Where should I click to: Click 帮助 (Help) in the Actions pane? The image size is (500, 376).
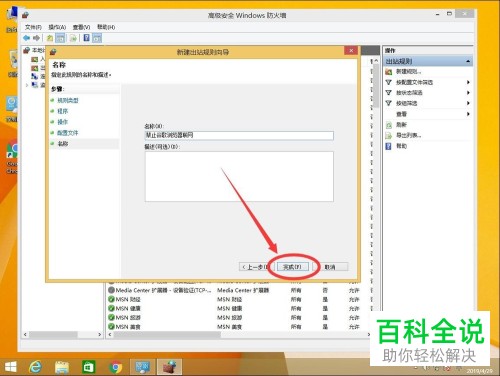coord(401,146)
